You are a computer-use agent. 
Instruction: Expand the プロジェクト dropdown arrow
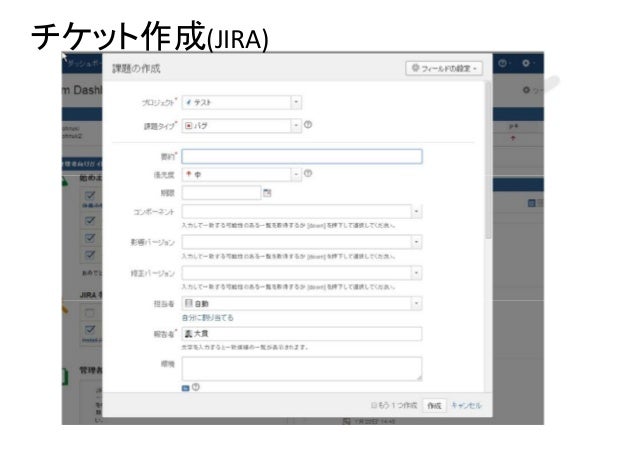[296, 103]
